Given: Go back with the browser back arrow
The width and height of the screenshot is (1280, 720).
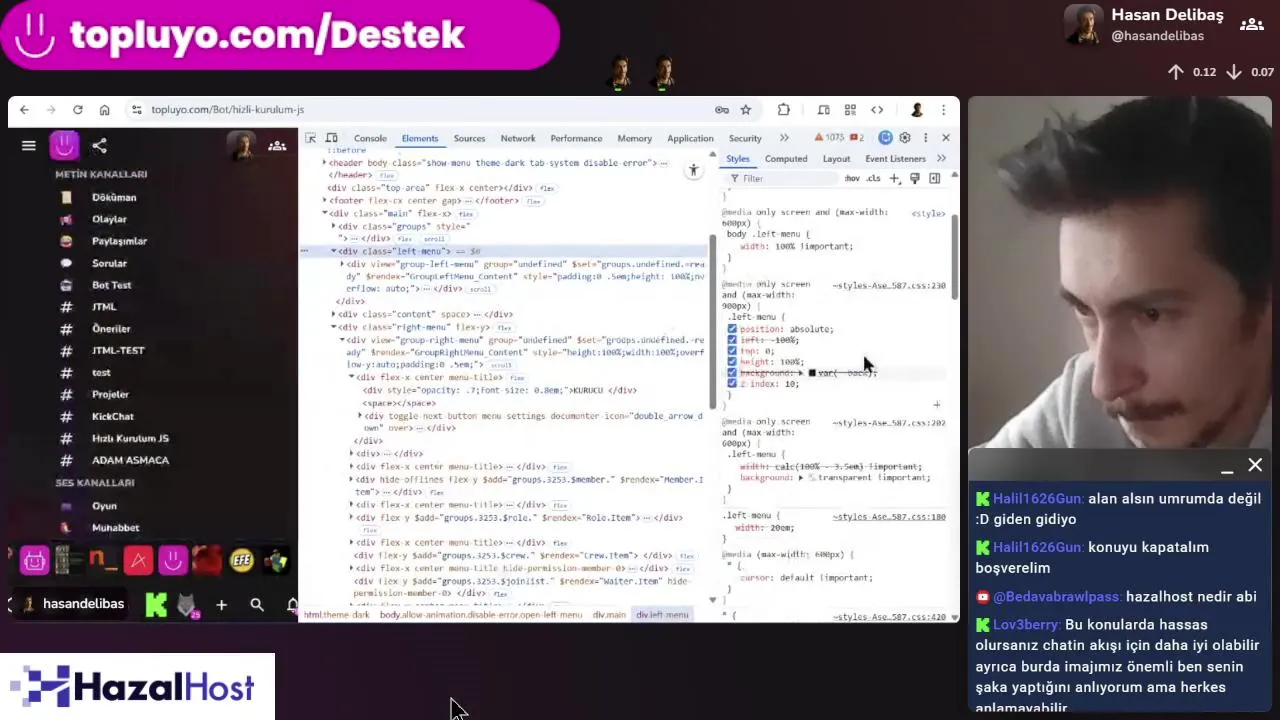Looking at the screenshot, I should coord(24,110).
